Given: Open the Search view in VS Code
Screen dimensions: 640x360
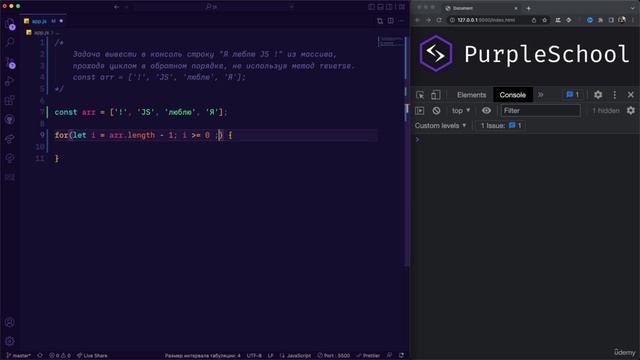Looking at the screenshot, I should [10, 42].
